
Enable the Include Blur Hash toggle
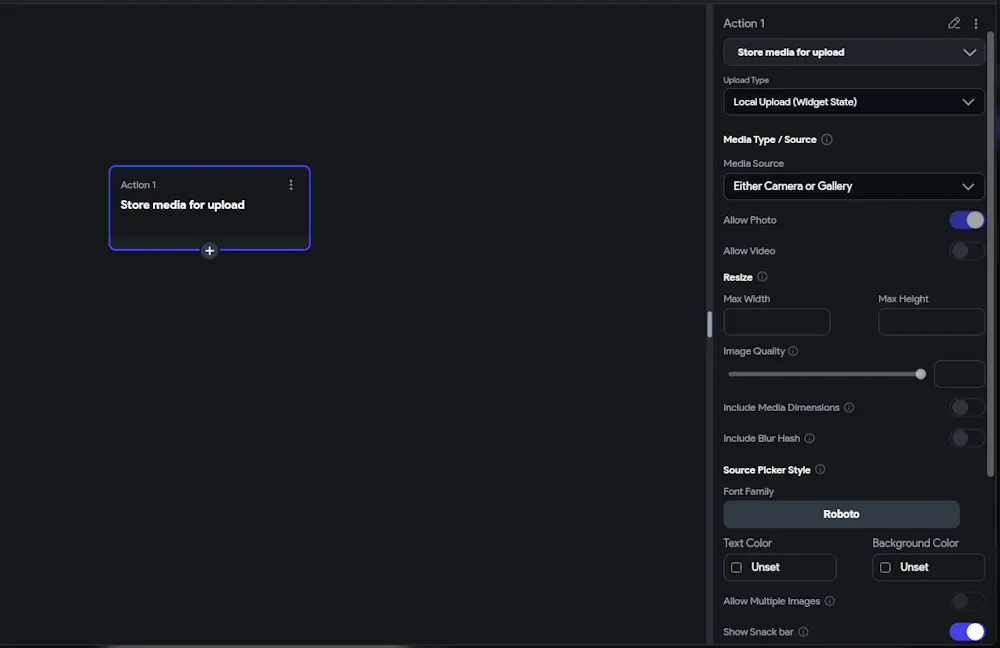[967, 438]
